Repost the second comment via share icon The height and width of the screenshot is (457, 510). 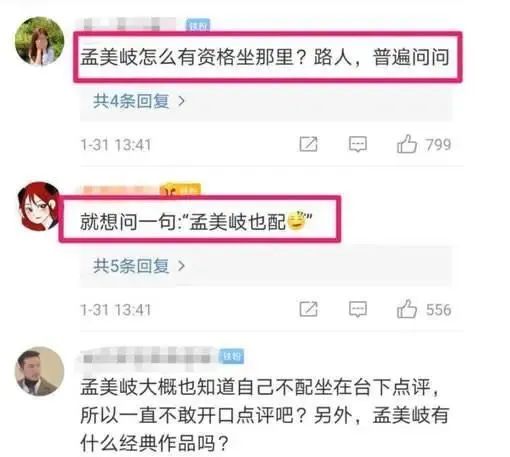[x=308, y=309]
